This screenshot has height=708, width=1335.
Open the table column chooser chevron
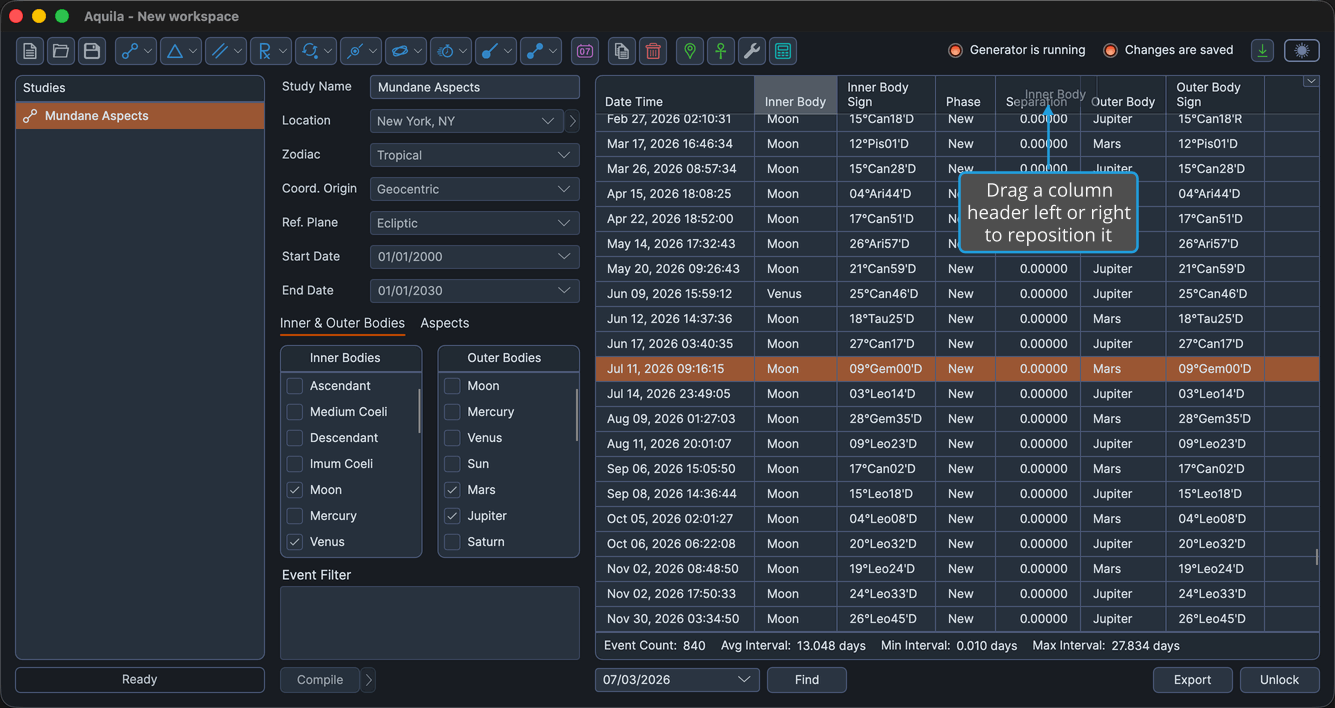1311,82
